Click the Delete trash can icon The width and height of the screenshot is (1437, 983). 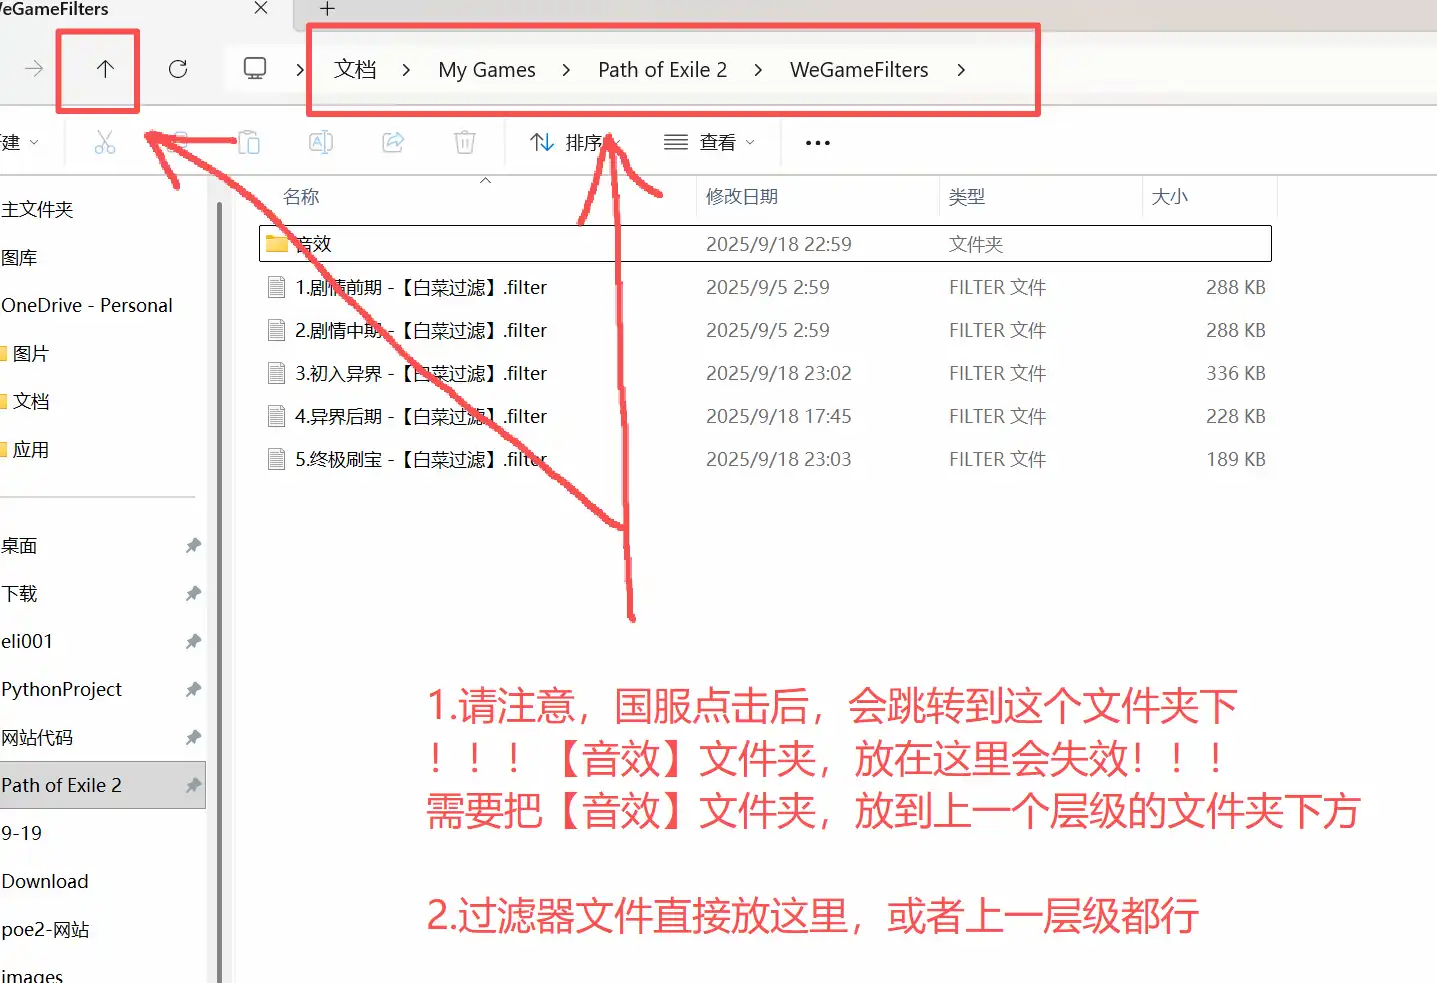pyautogui.click(x=464, y=143)
